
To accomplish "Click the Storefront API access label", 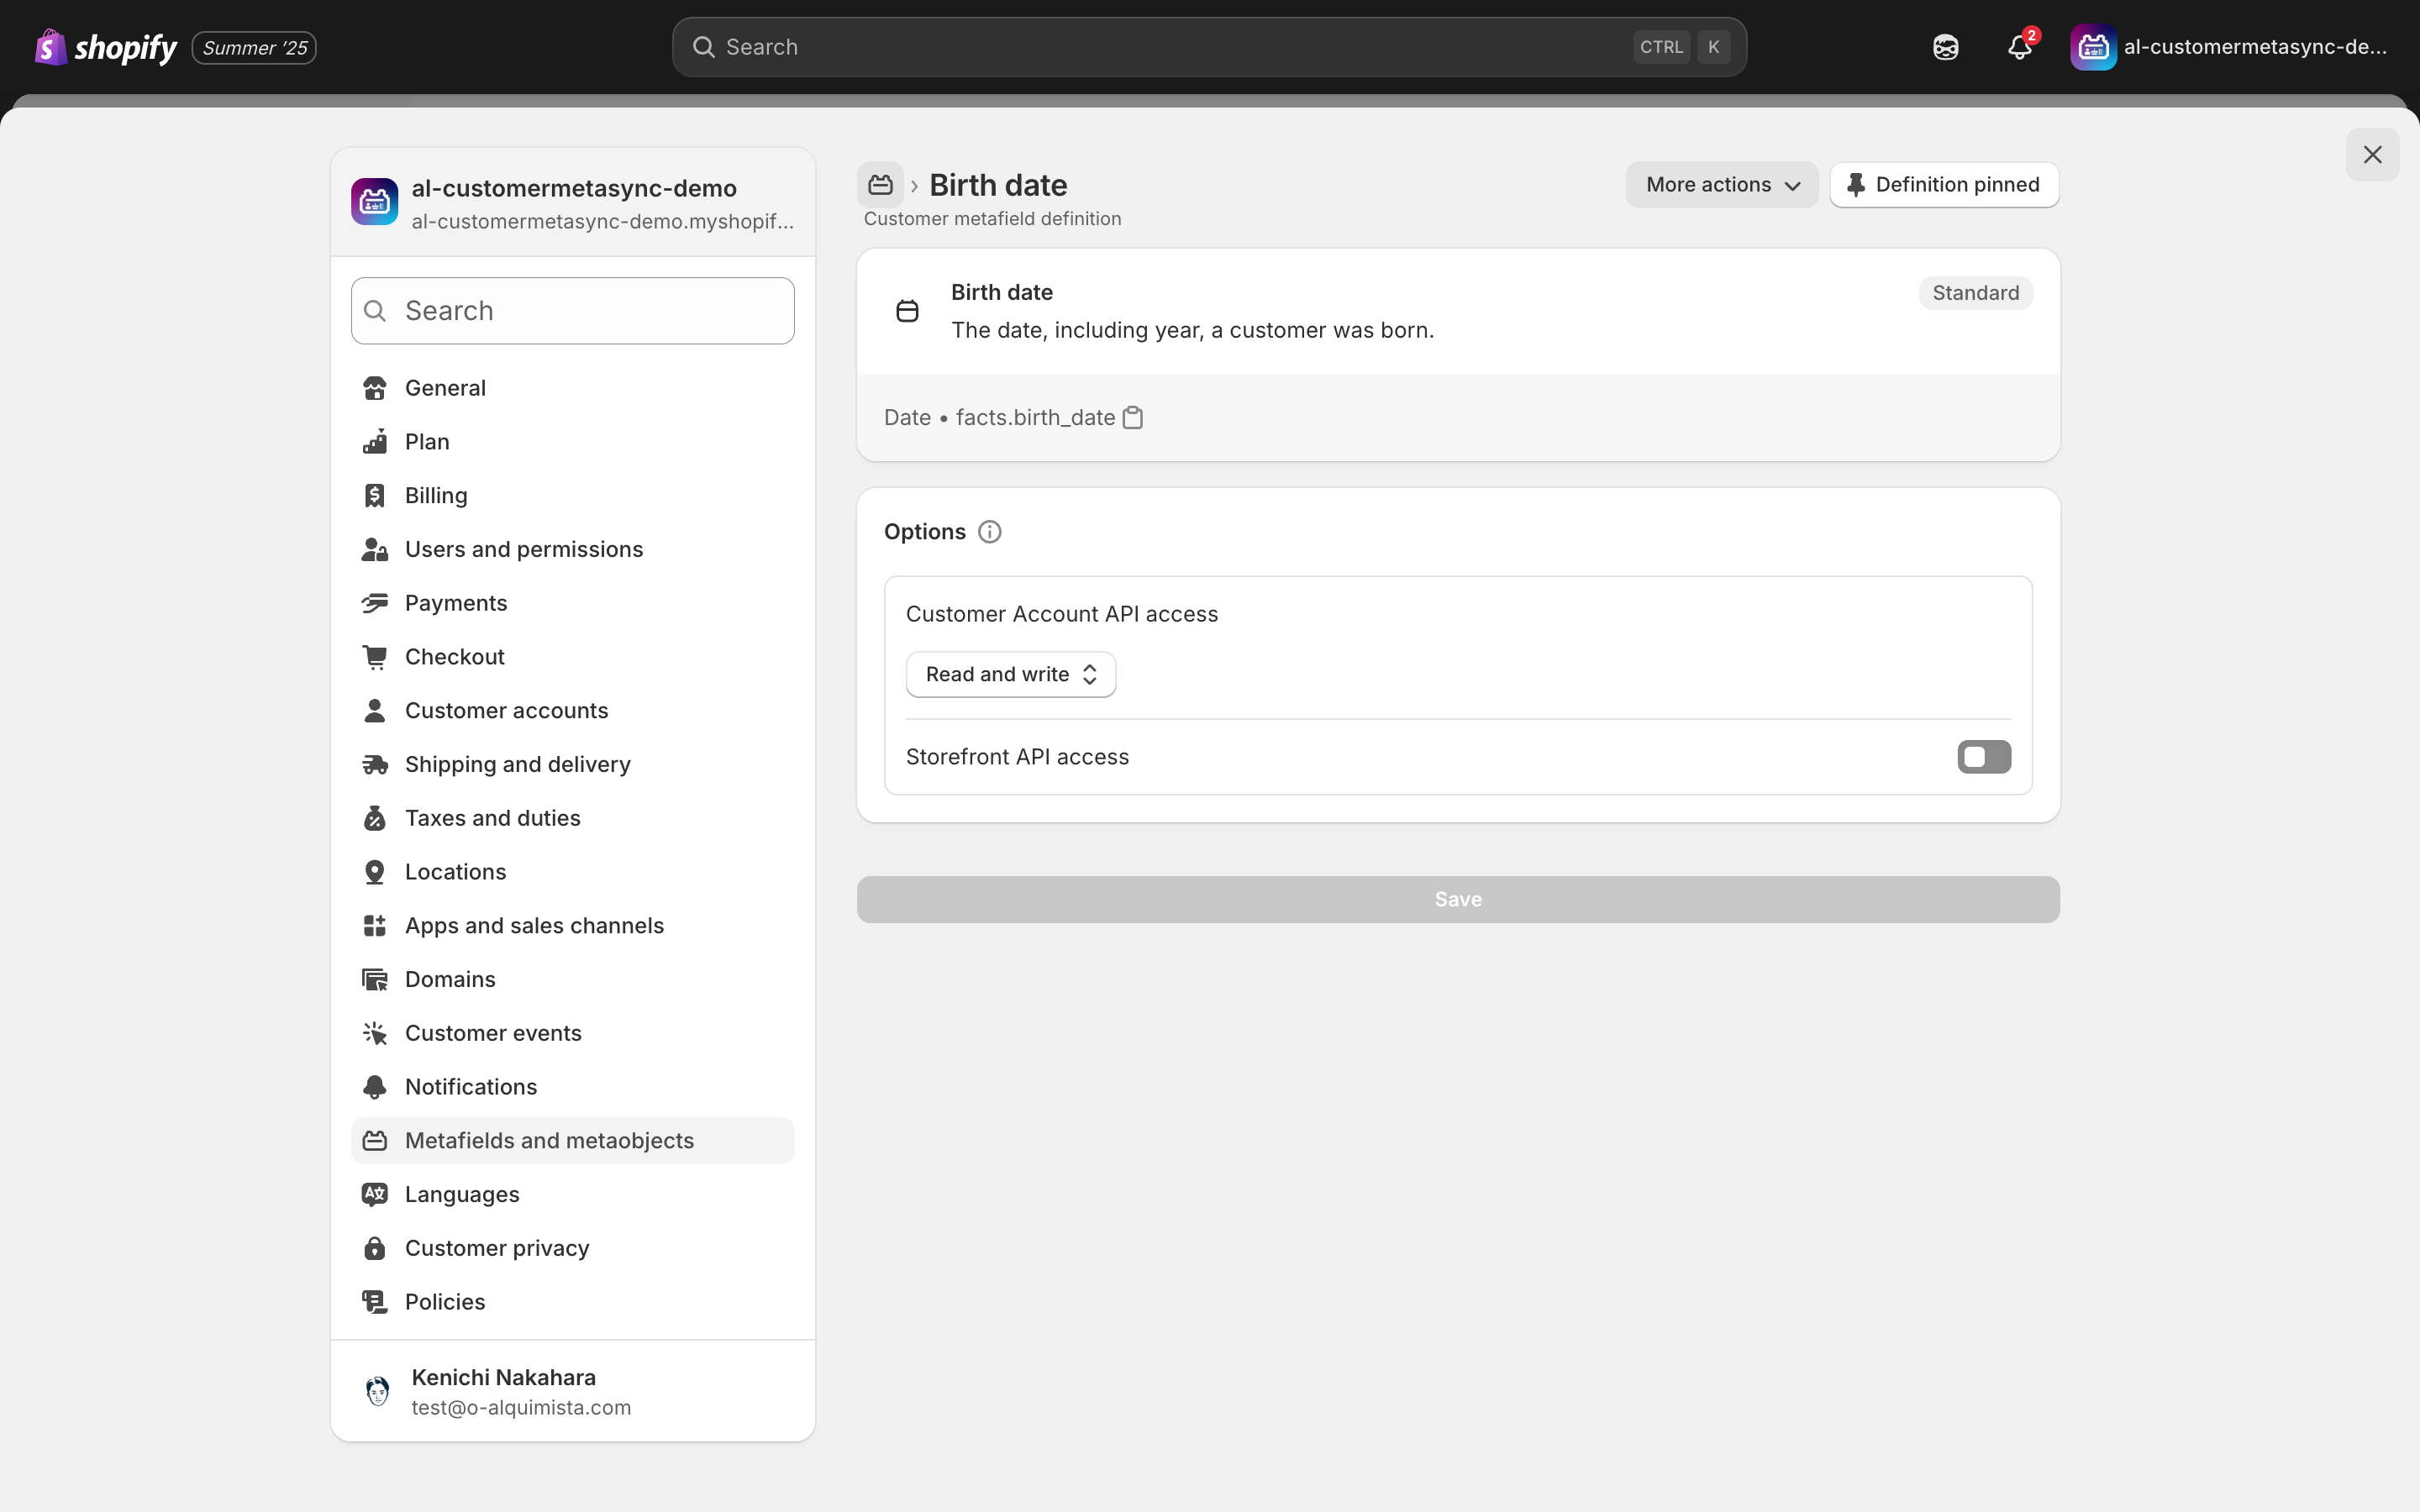I will click(1017, 757).
